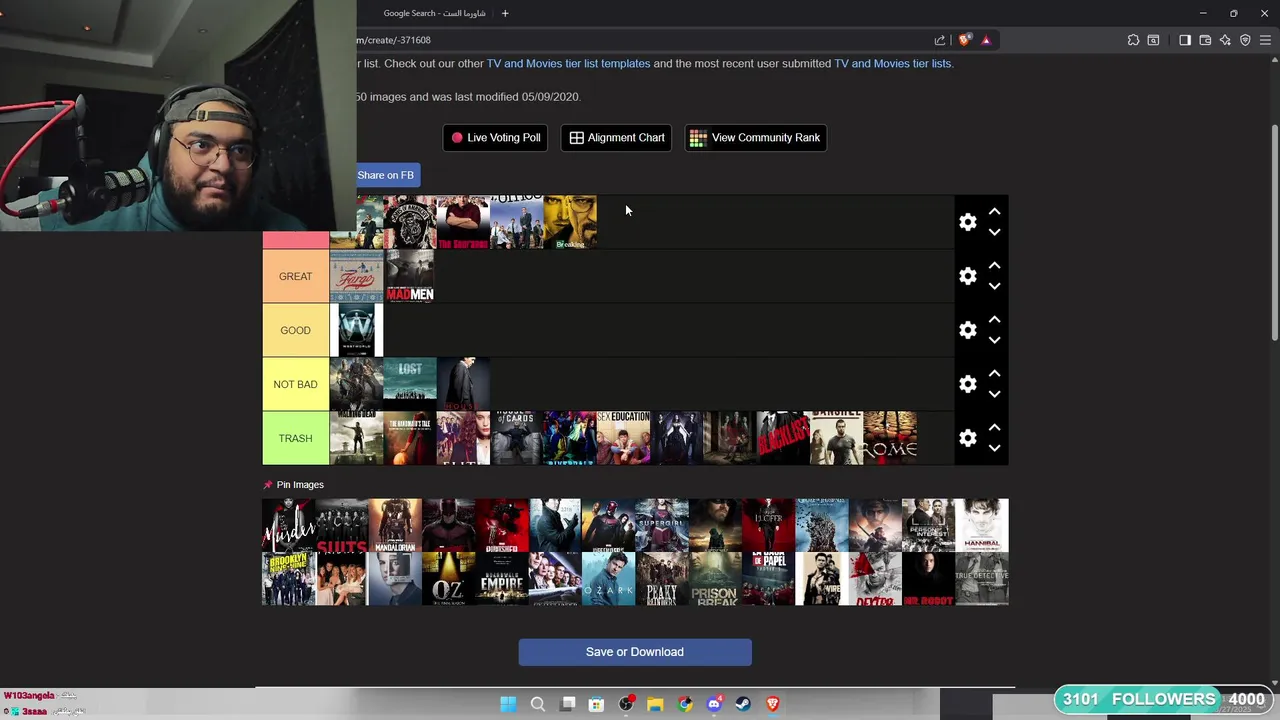This screenshot has height=720, width=1280.
Task: Move NOT BAD tier down with arrow
Action: 994,394
